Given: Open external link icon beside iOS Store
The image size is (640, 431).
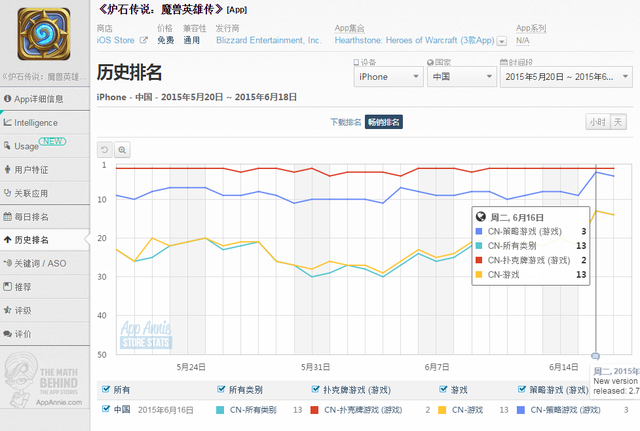Looking at the screenshot, I should [143, 41].
